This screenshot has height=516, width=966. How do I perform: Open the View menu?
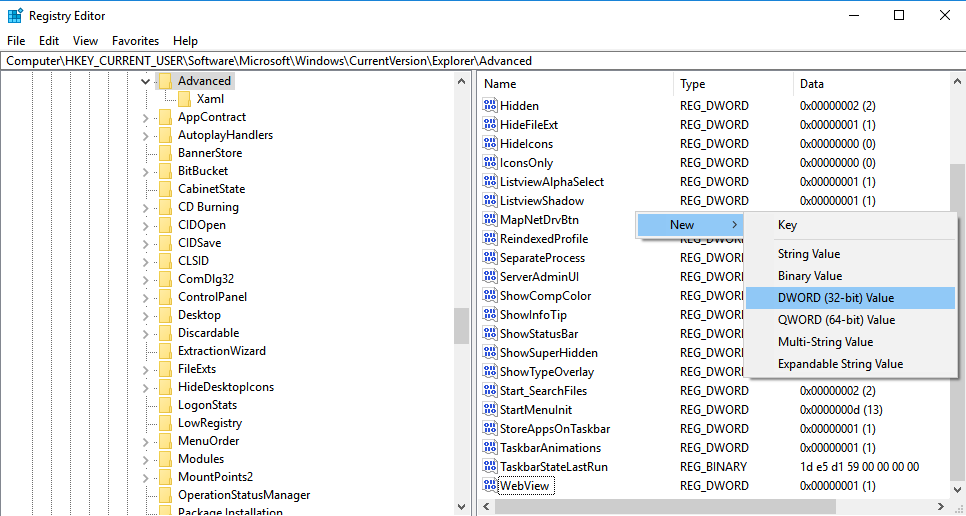coord(85,41)
